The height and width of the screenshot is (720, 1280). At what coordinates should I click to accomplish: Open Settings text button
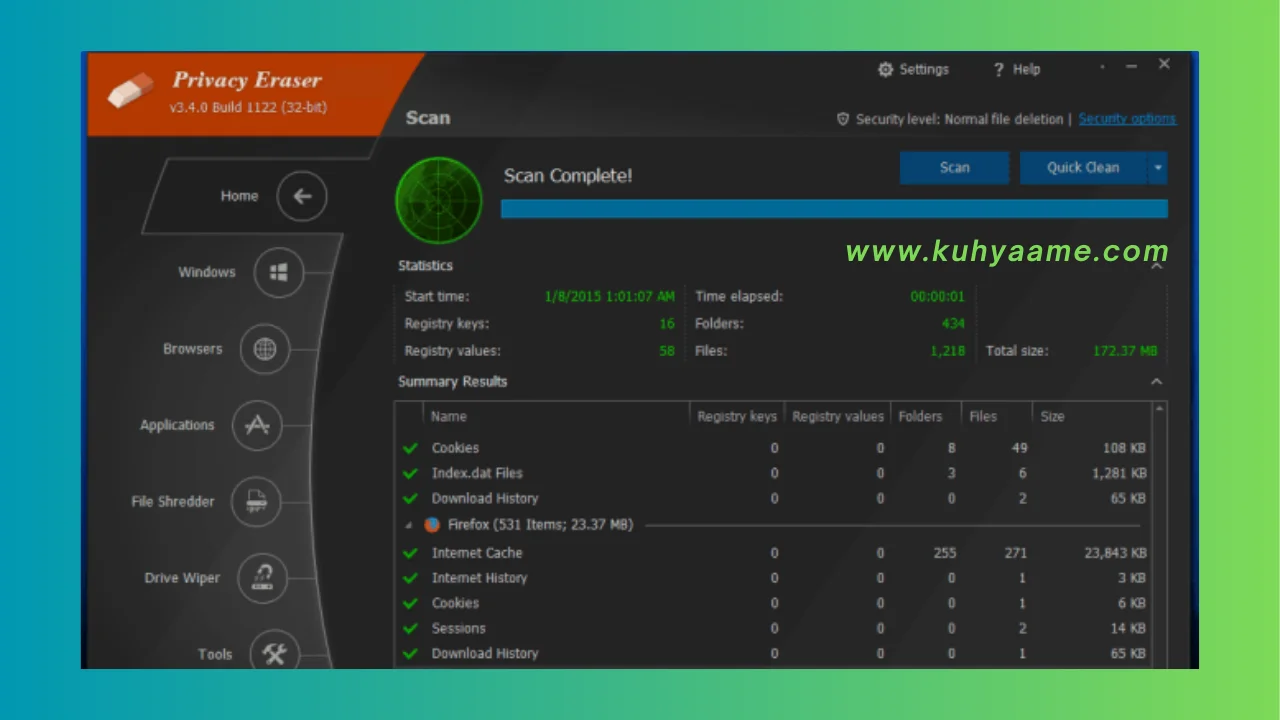924,70
